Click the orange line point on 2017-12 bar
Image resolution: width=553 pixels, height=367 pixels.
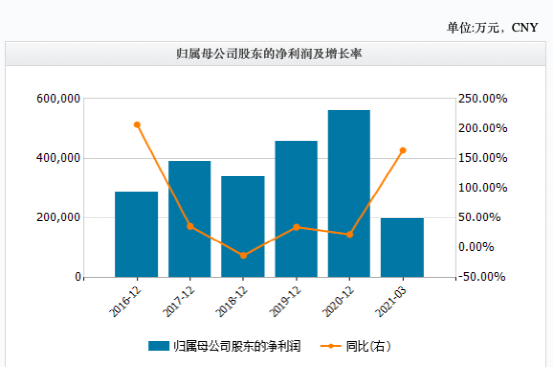click(190, 226)
